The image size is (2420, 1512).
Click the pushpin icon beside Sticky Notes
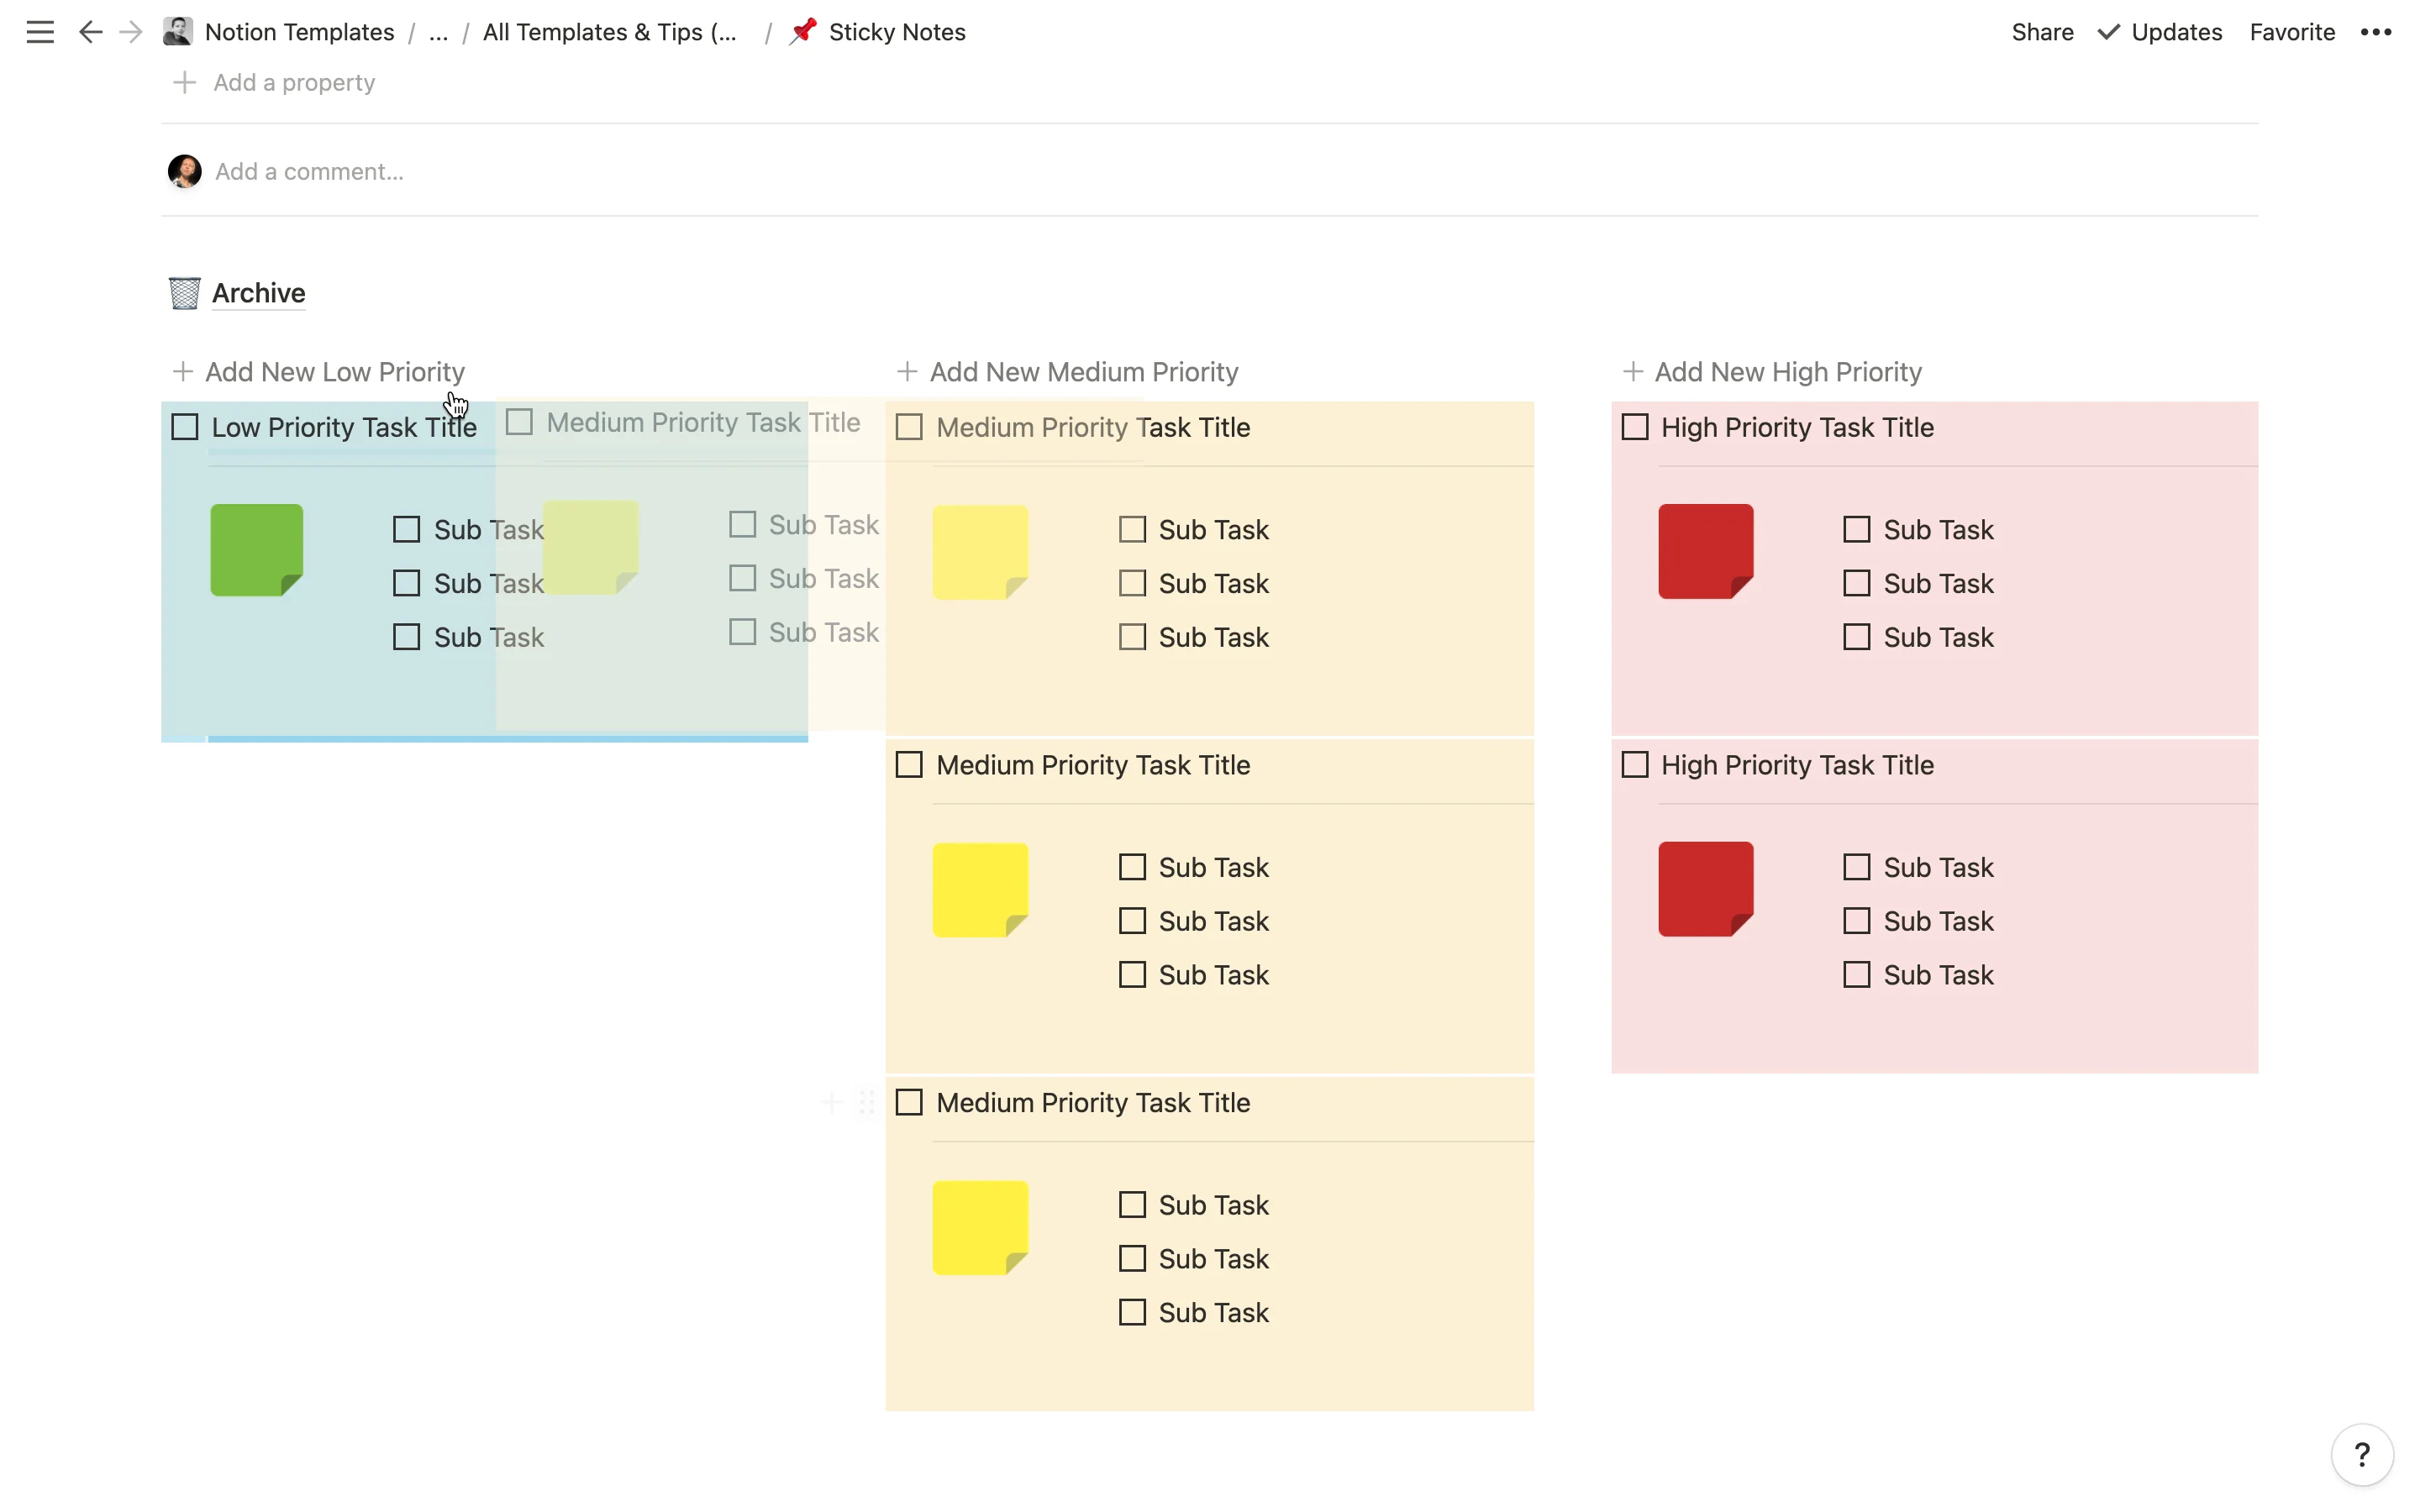pos(802,31)
